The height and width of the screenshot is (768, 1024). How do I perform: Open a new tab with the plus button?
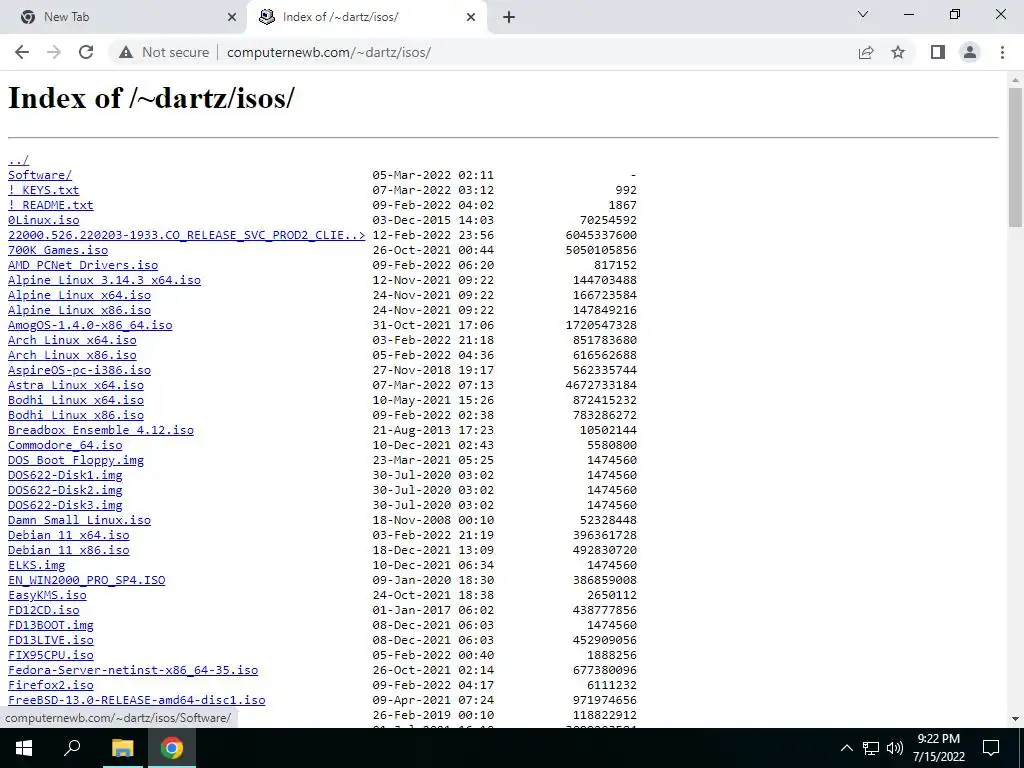[x=509, y=17]
